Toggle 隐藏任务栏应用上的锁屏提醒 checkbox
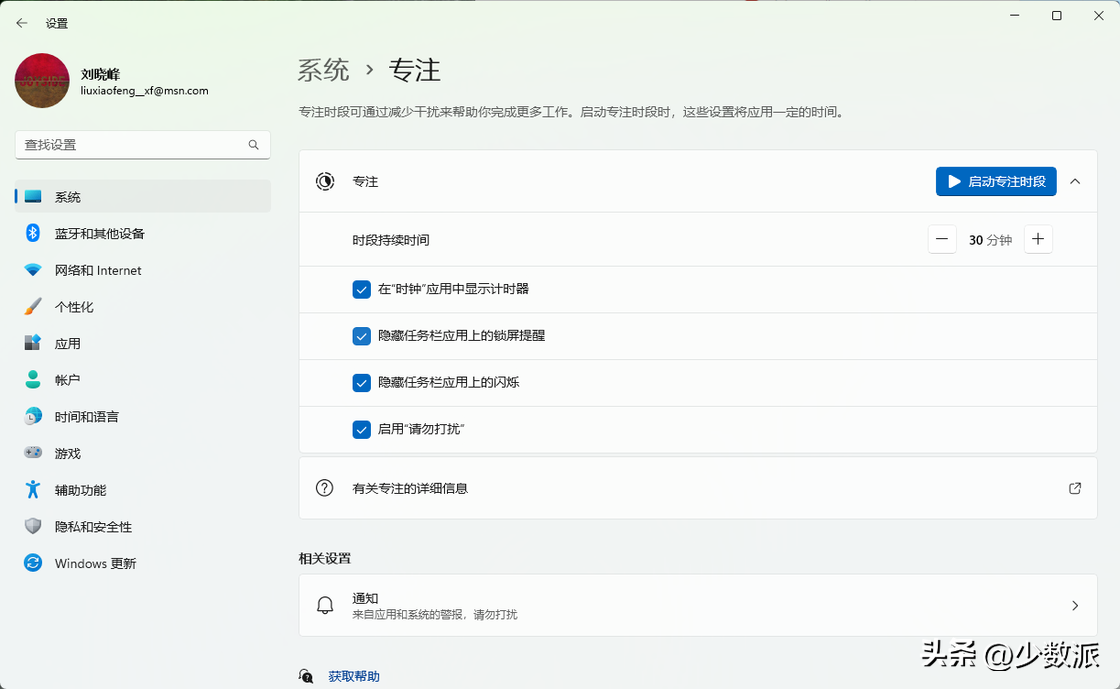Viewport: 1120px width, 689px height. [362, 336]
